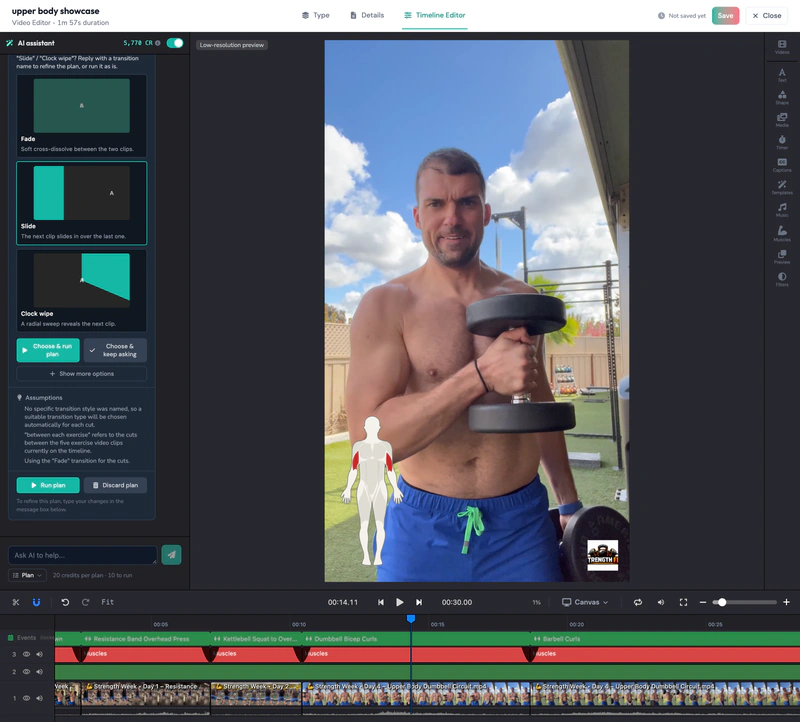Send the AI message
This screenshot has width=800, height=722.
coord(171,555)
